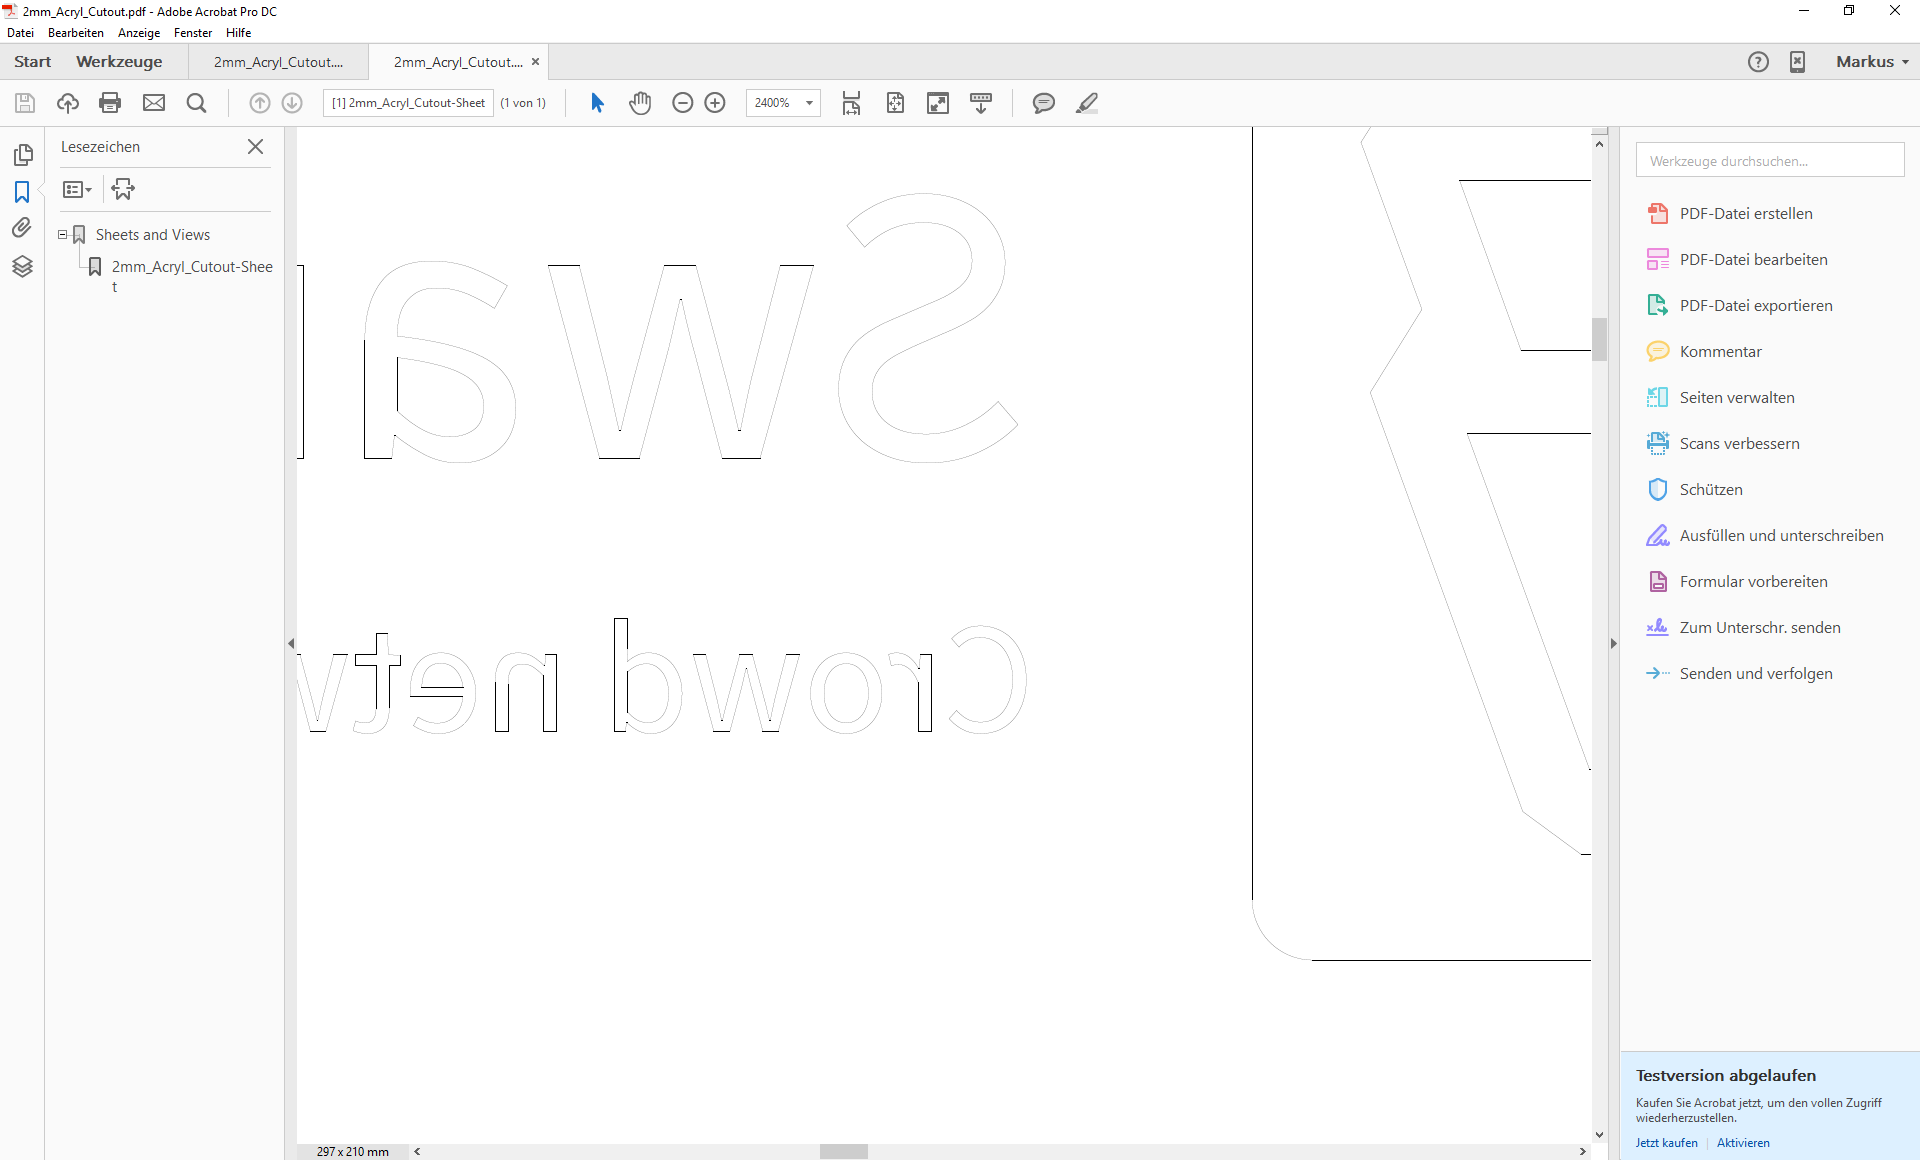
Task: Collapse the Sheets and Views bookmark
Action: [x=63, y=234]
